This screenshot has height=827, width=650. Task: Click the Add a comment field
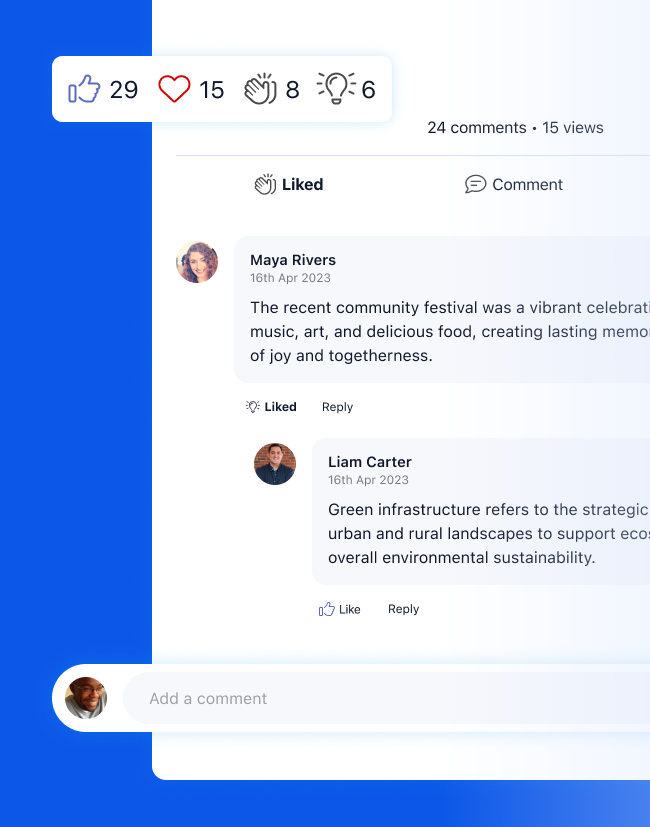[x=300, y=698]
